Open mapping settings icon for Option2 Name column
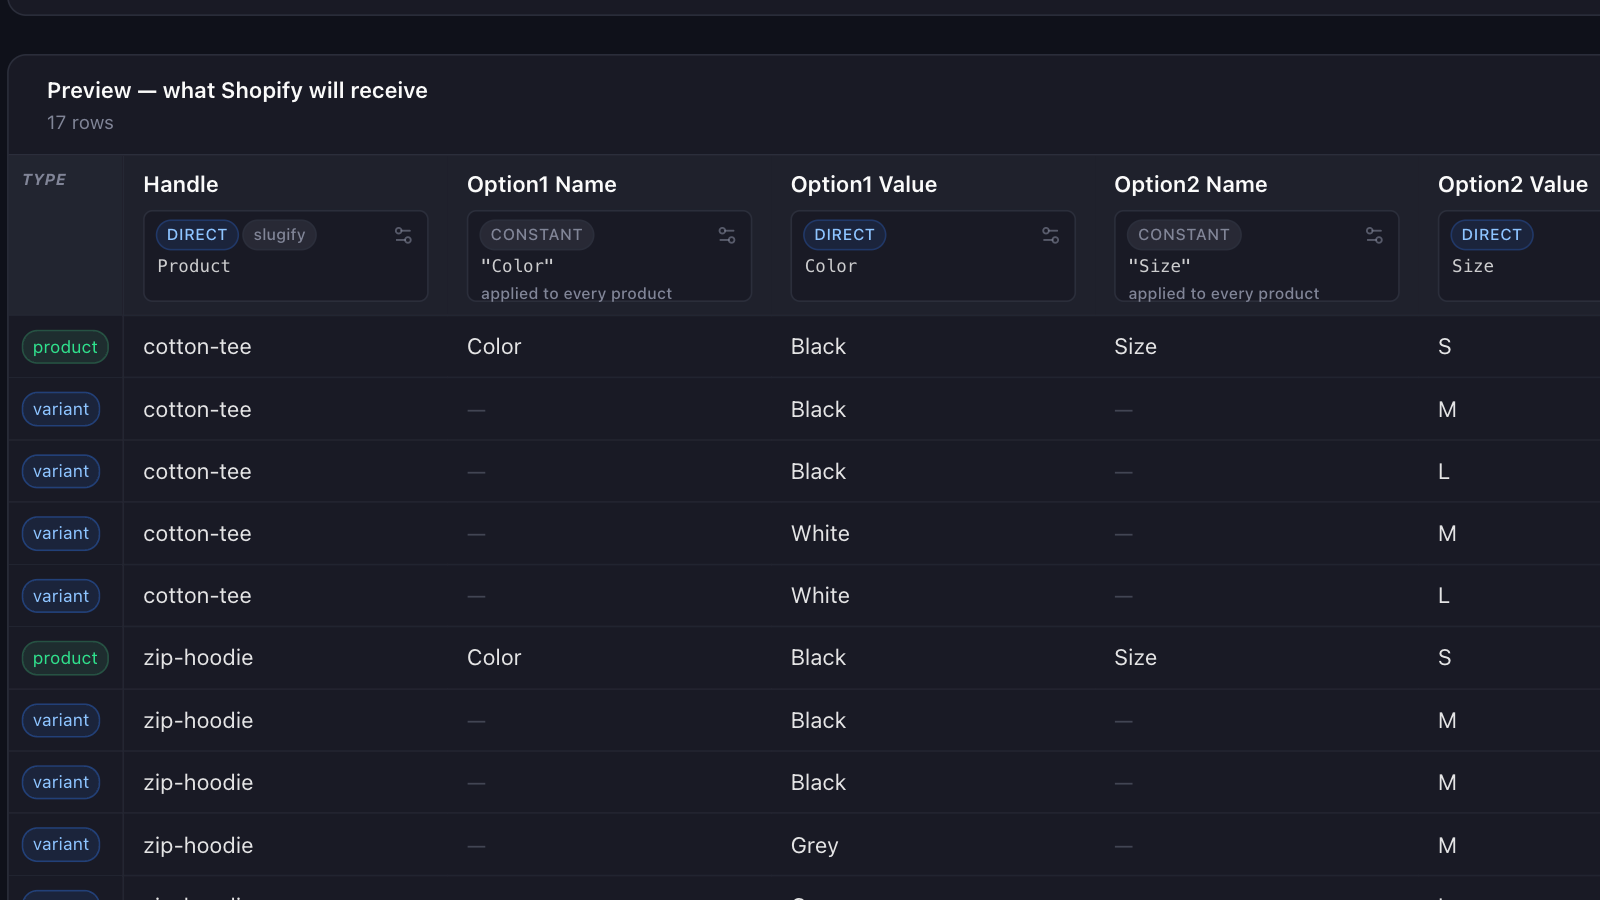The width and height of the screenshot is (1600, 900). pyautogui.click(x=1375, y=235)
